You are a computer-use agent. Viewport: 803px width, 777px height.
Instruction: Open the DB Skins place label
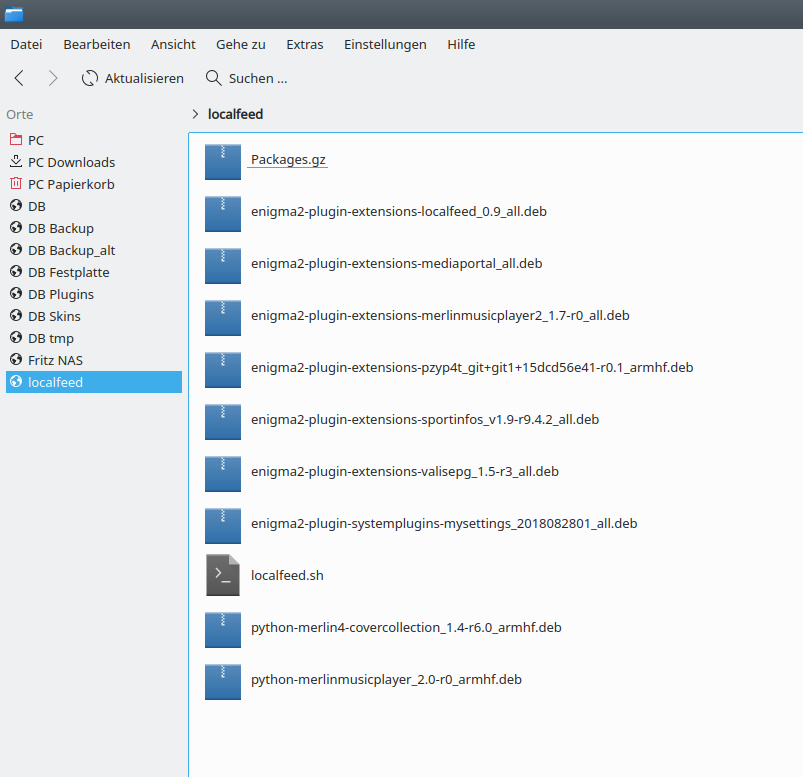[54, 317]
